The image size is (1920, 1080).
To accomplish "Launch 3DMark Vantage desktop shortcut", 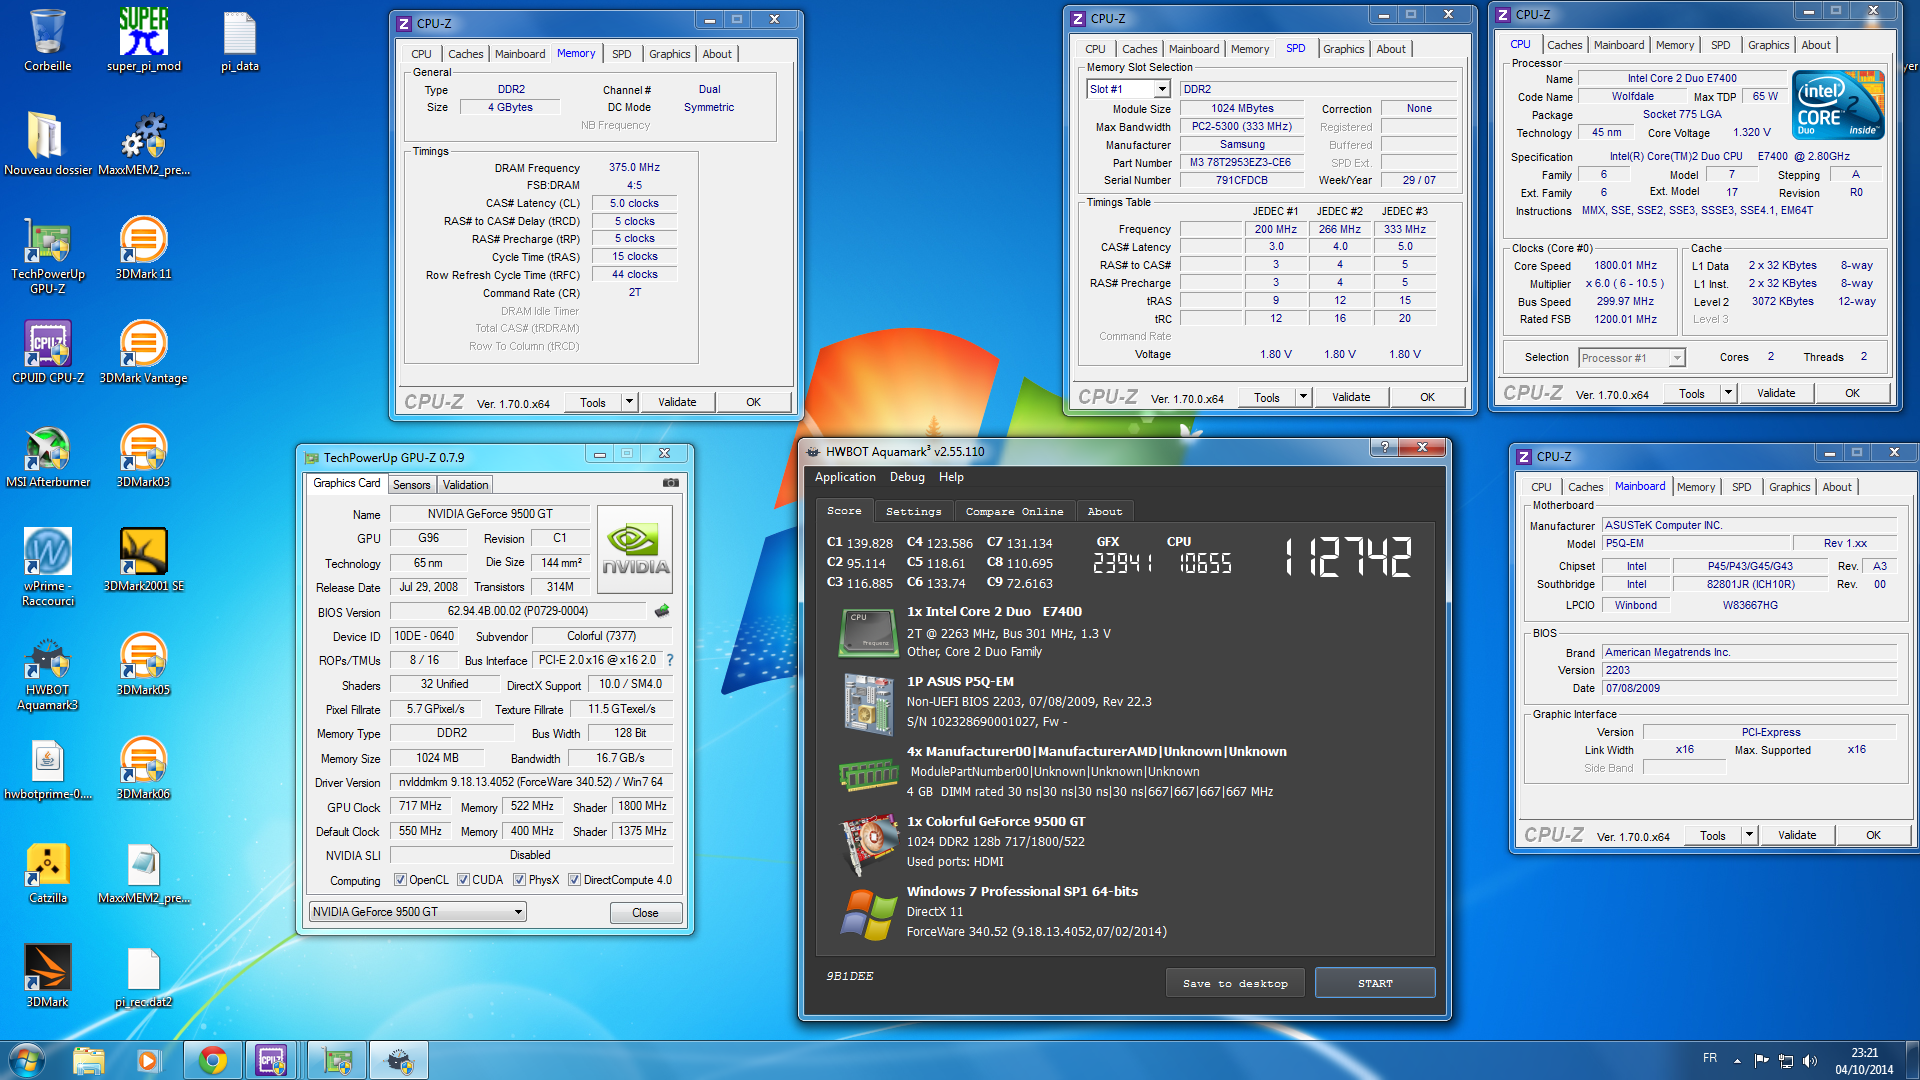I will pyautogui.click(x=144, y=353).
